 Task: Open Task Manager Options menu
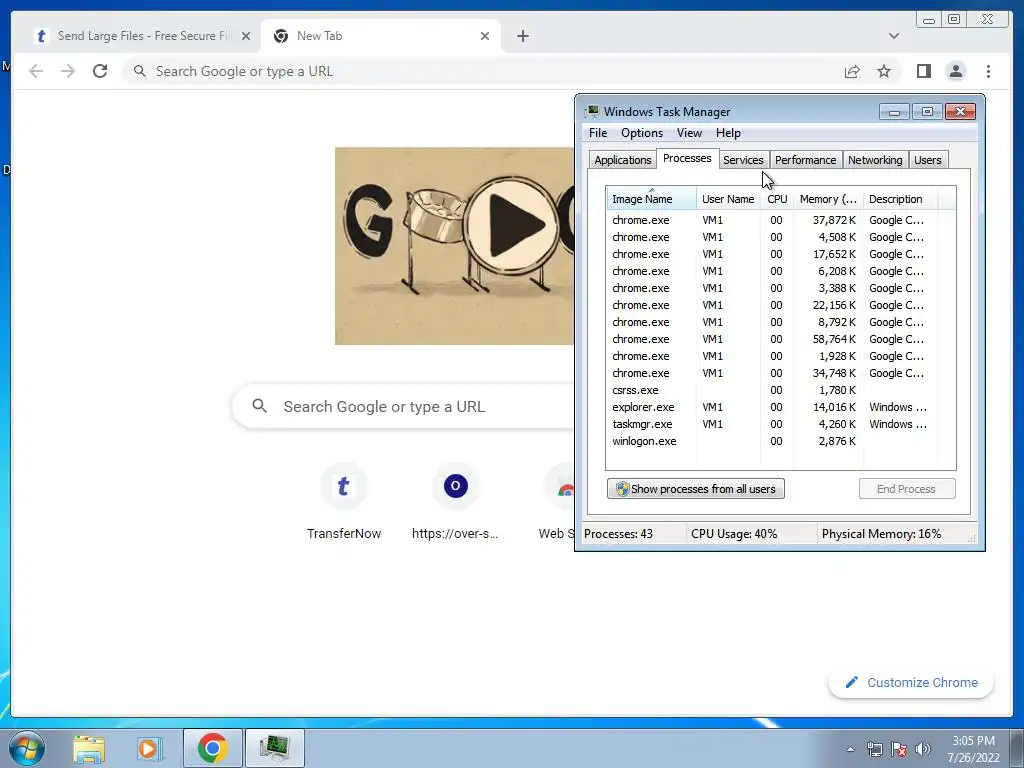(x=641, y=133)
